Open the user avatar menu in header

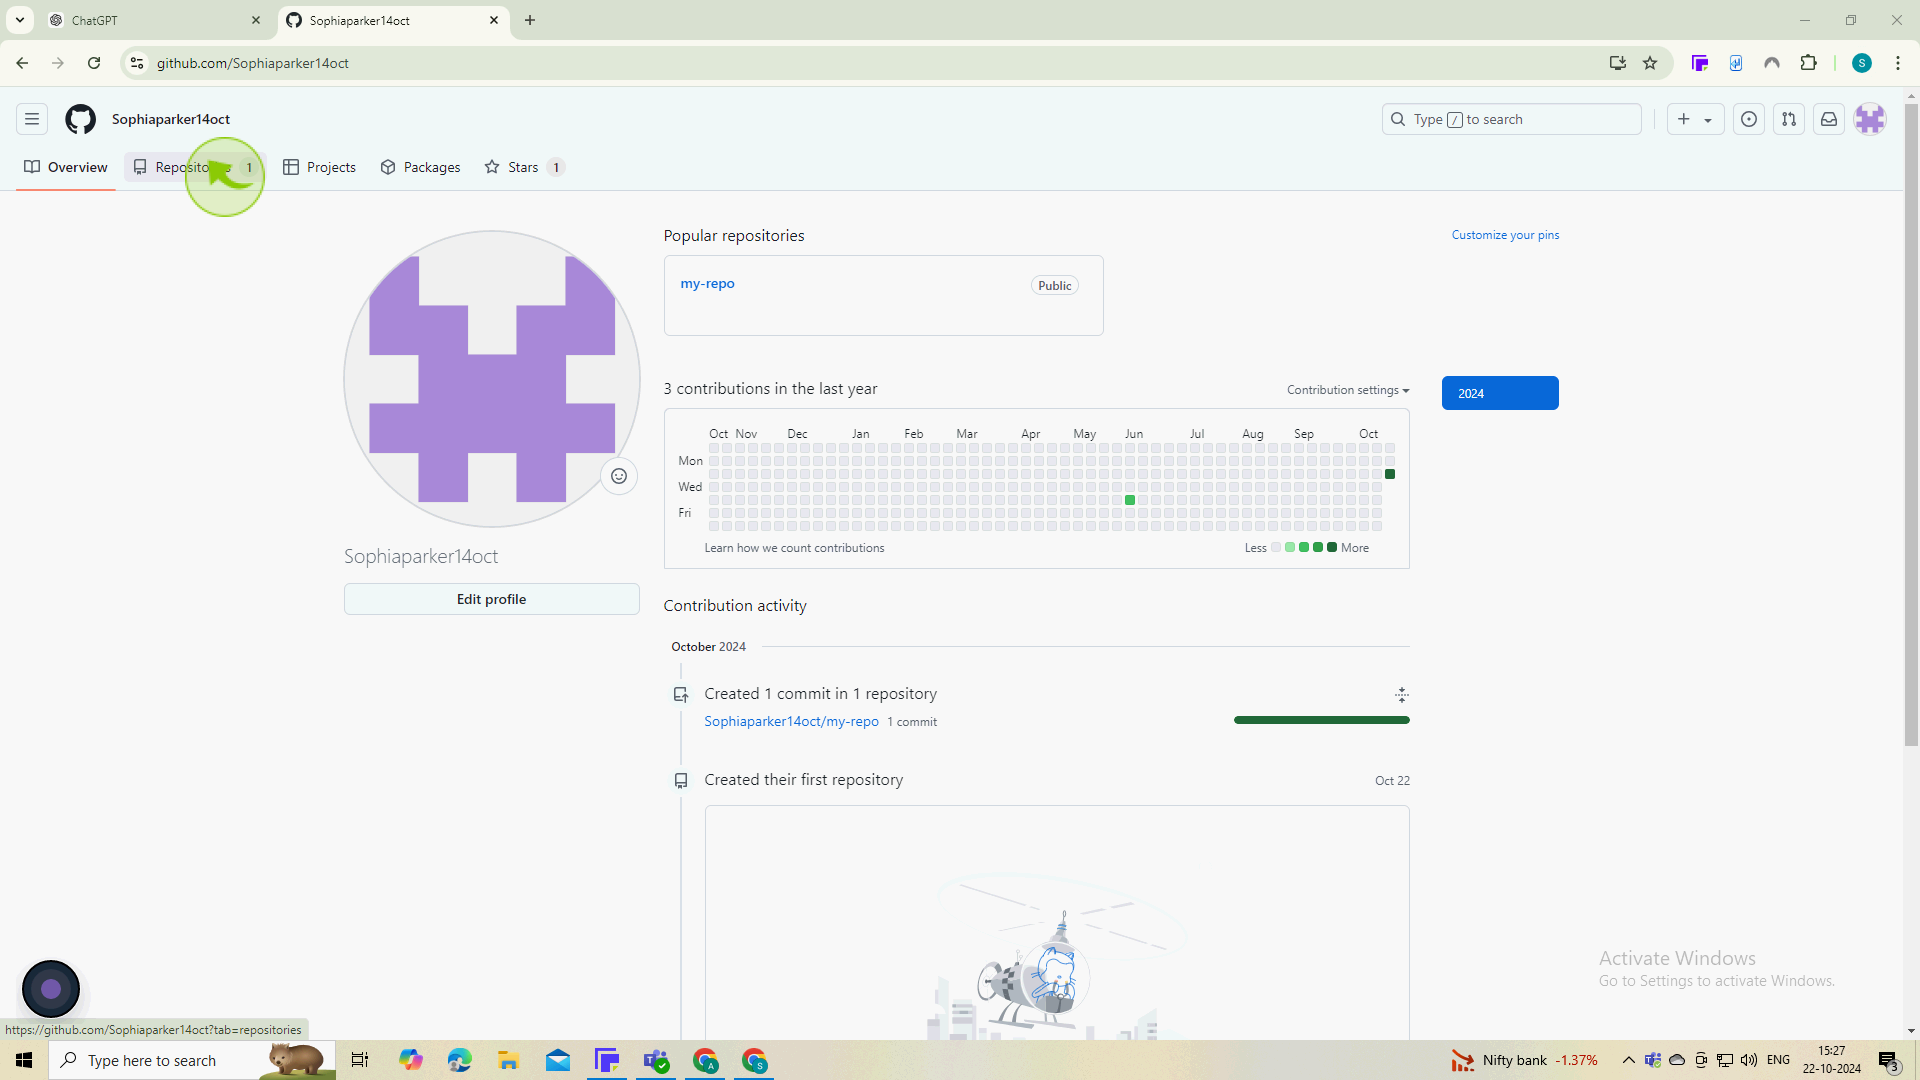point(1870,119)
